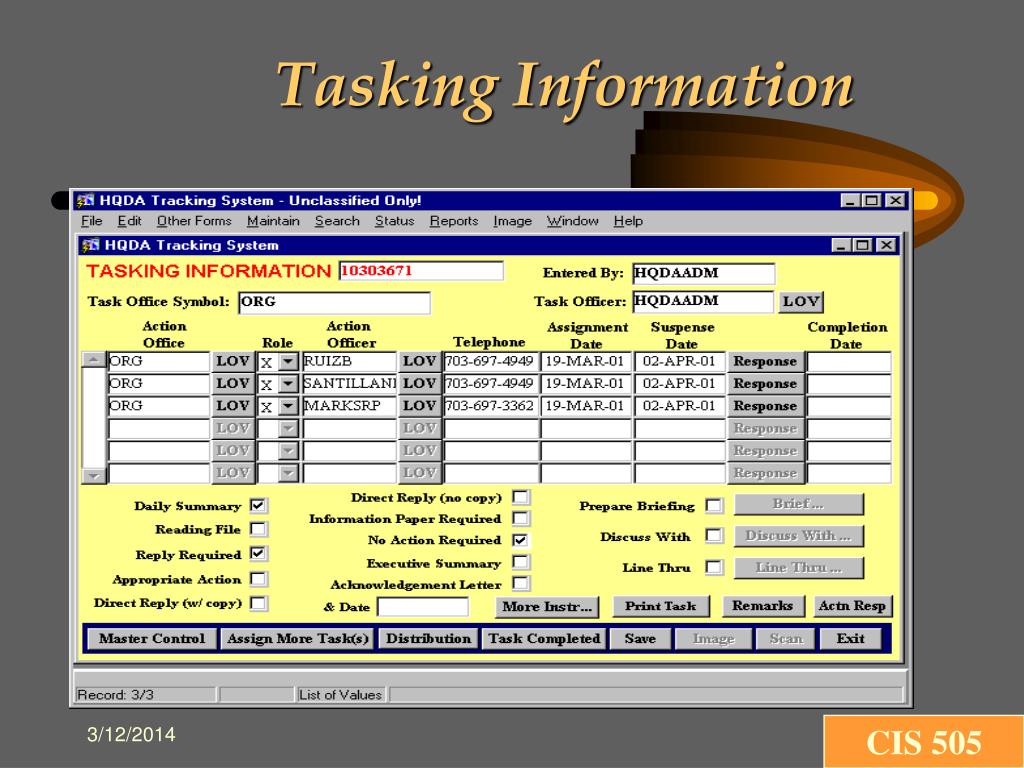
Task: Click the scroll down arrow beside the action rows
Action: tap(94, 475)
